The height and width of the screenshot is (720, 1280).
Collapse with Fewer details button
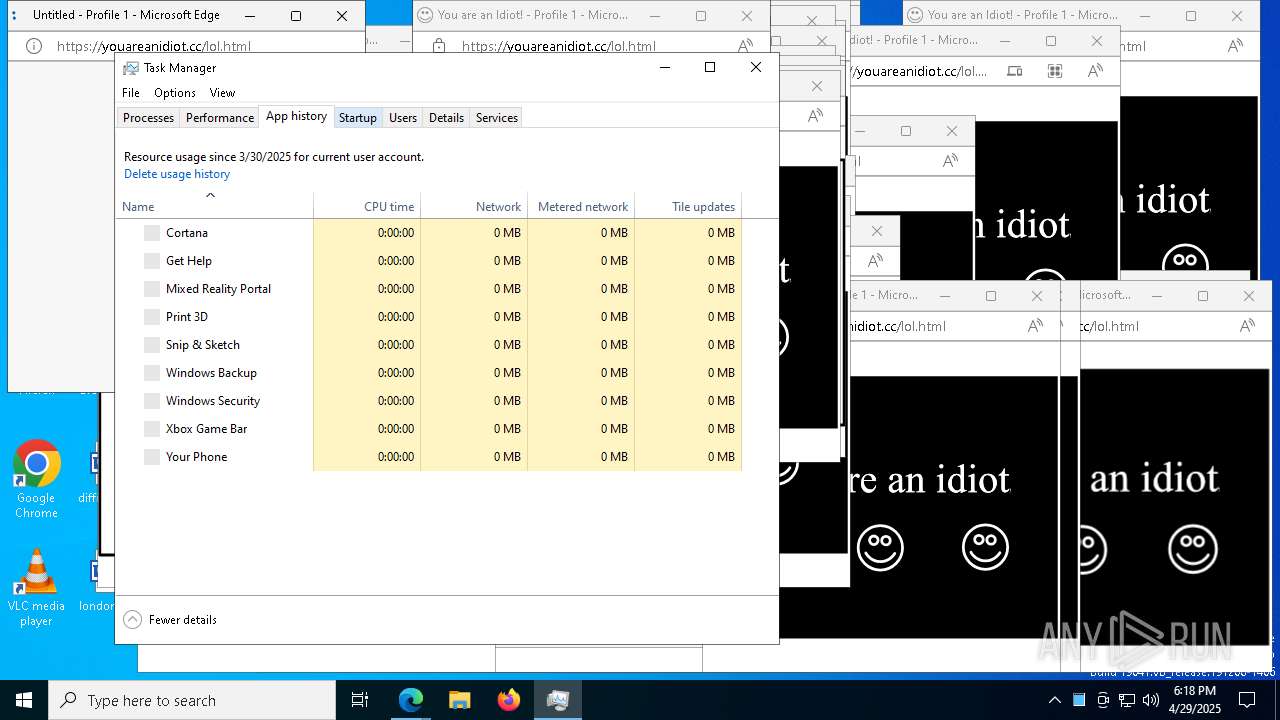[x=170, y=619]
